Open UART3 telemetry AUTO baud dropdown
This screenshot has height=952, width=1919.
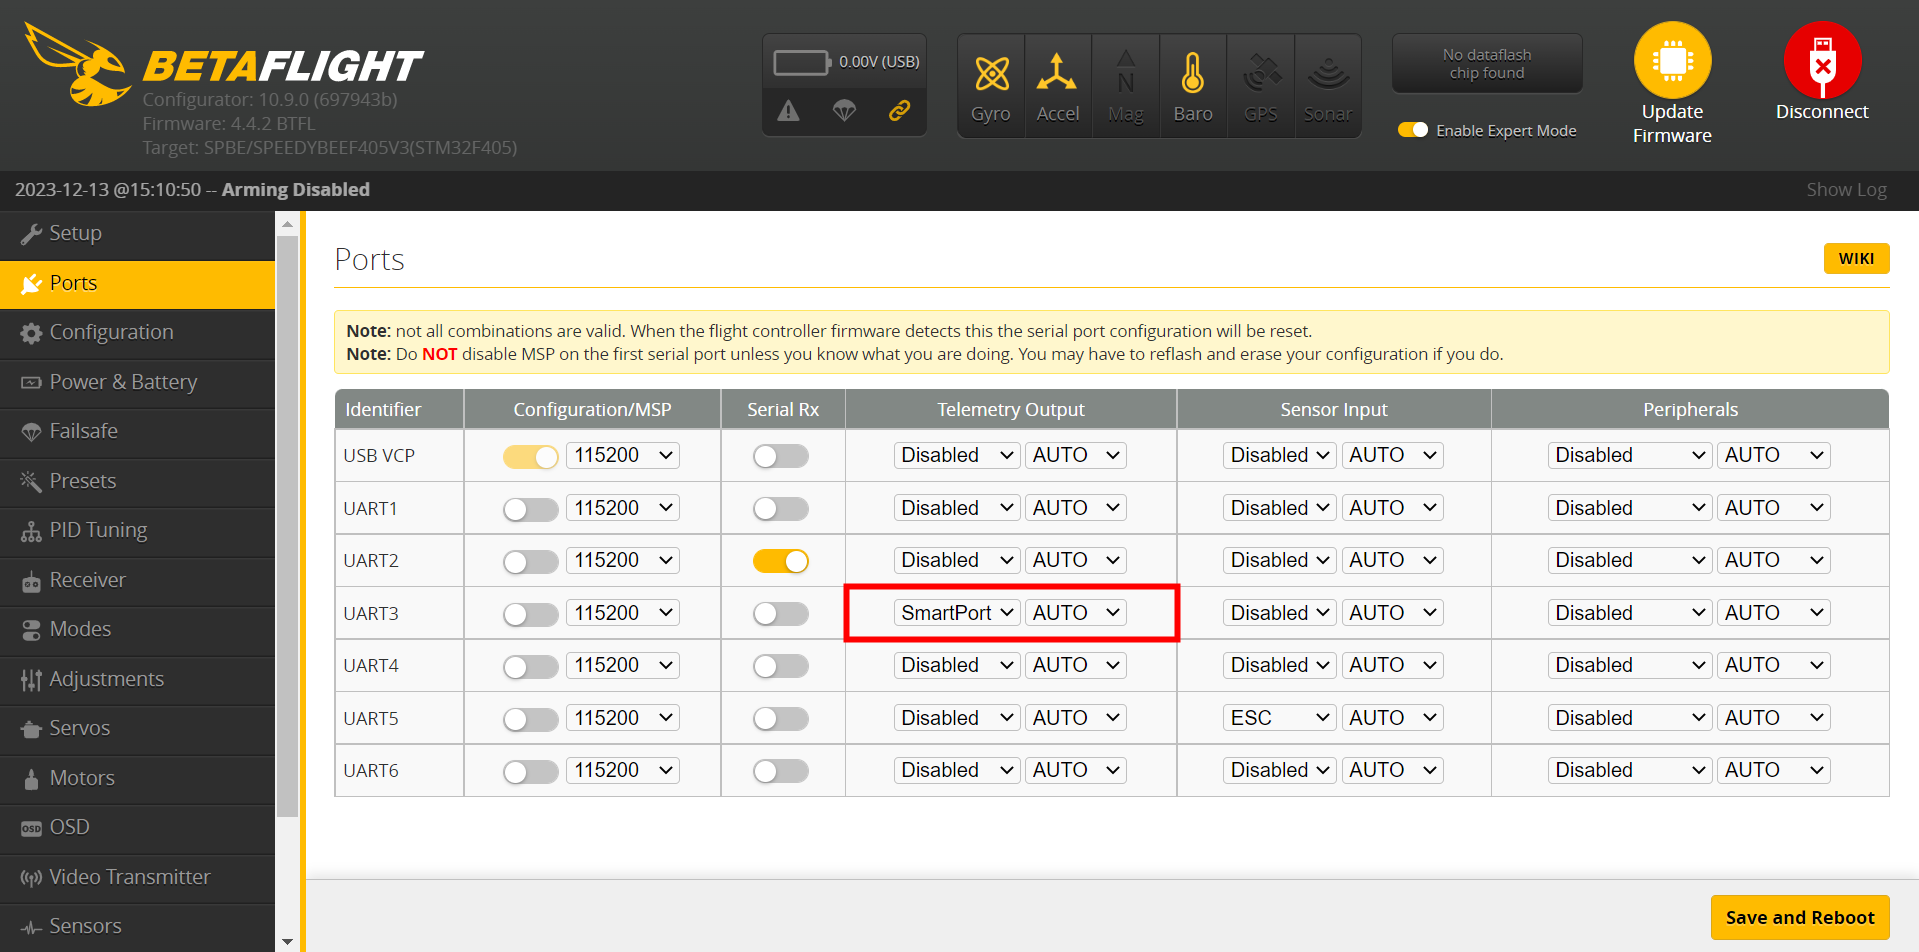(1076, 613)
